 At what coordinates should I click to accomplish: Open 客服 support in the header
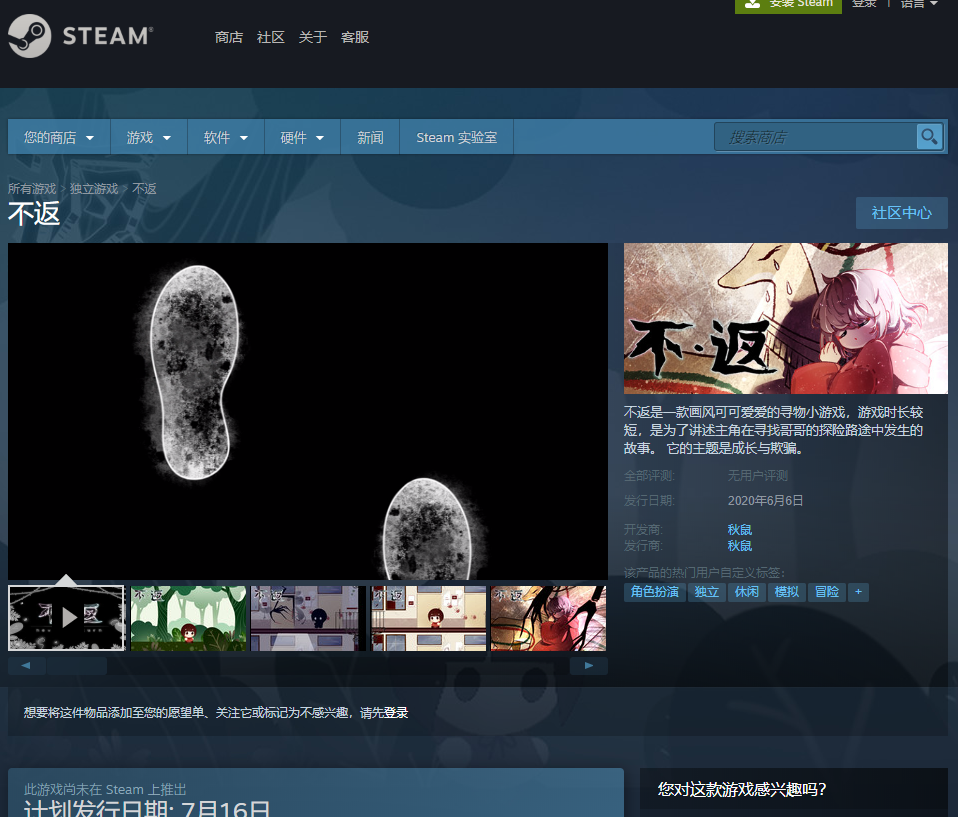pos(355,37)
